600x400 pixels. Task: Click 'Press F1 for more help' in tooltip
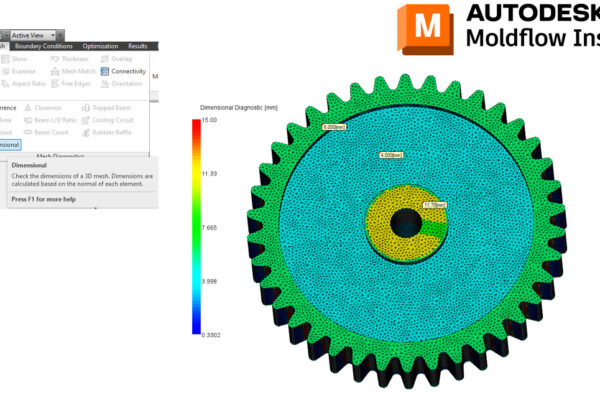43,199
